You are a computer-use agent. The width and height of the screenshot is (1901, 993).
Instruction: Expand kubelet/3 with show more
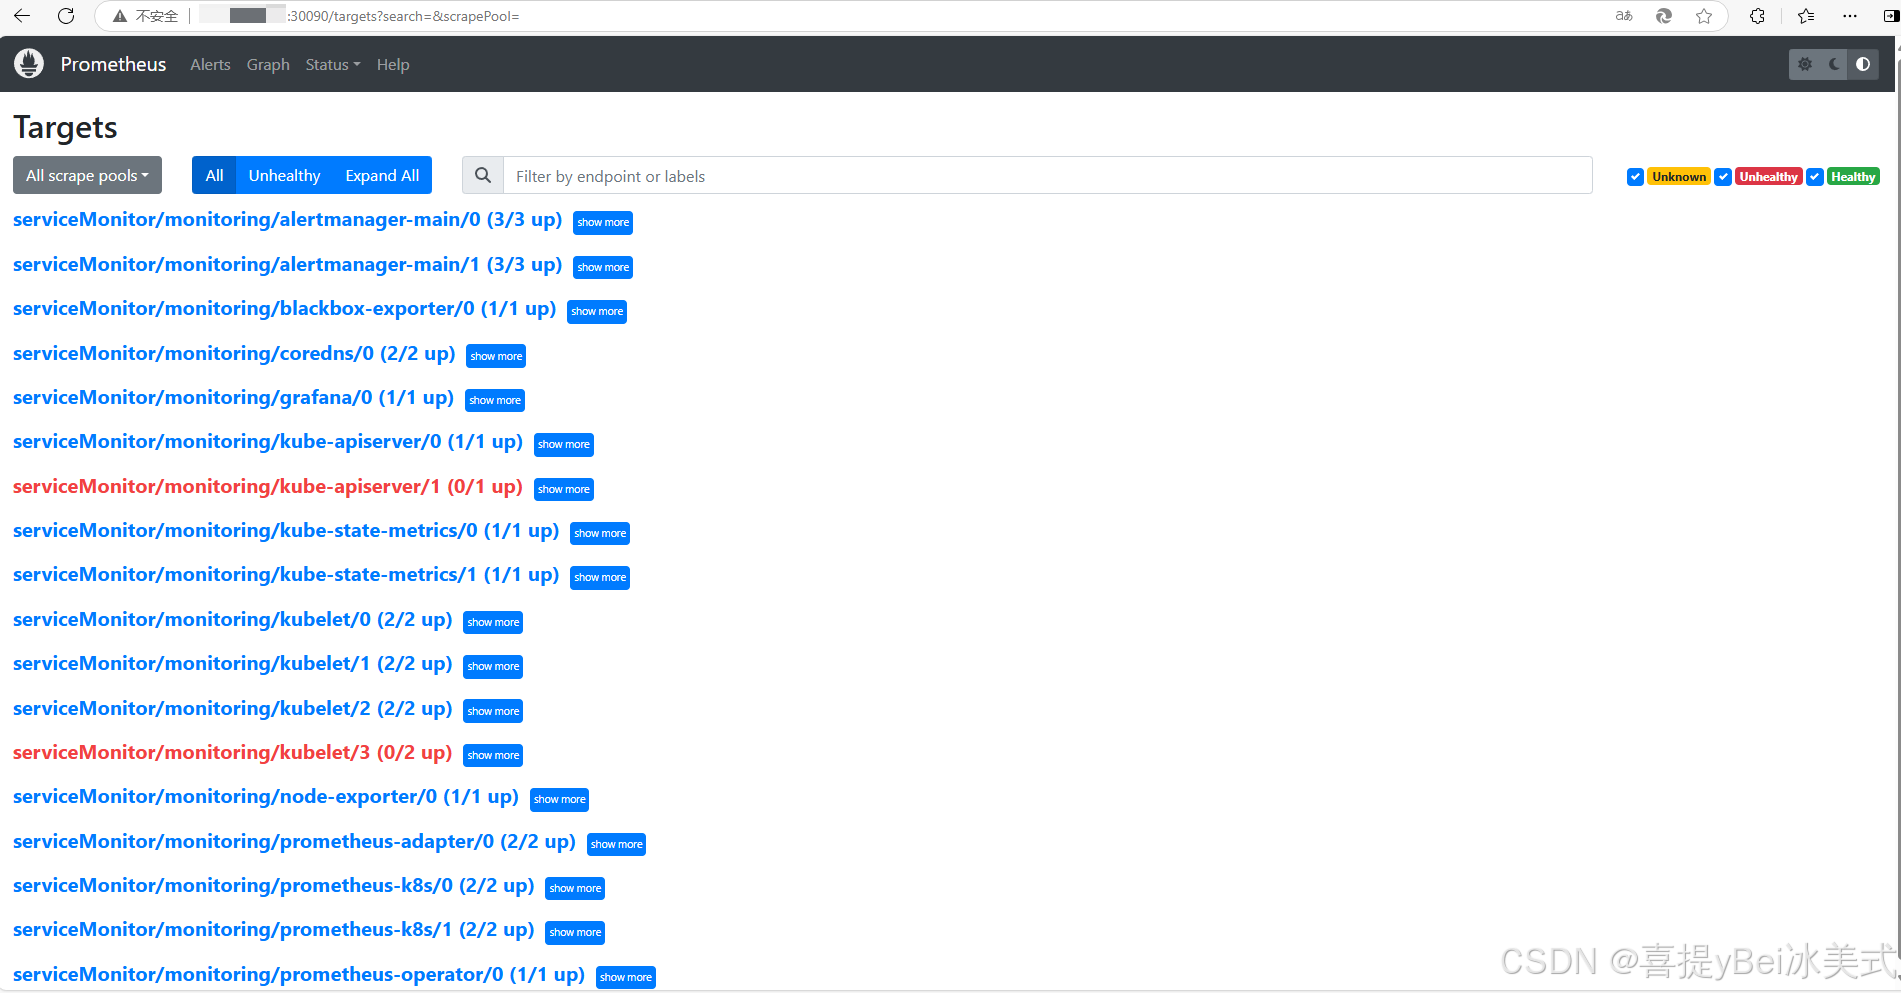point(493,755)
